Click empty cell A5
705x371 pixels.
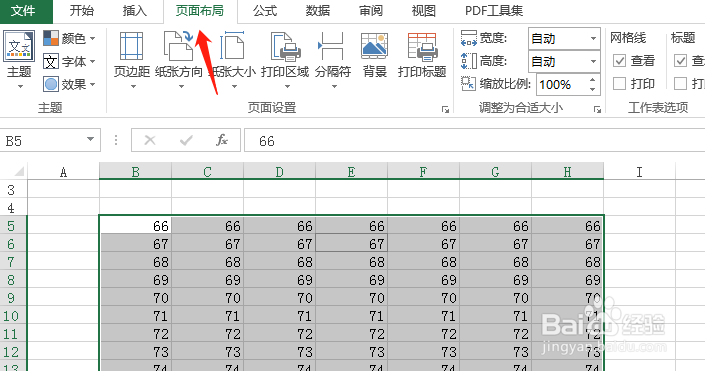[63, 226]
